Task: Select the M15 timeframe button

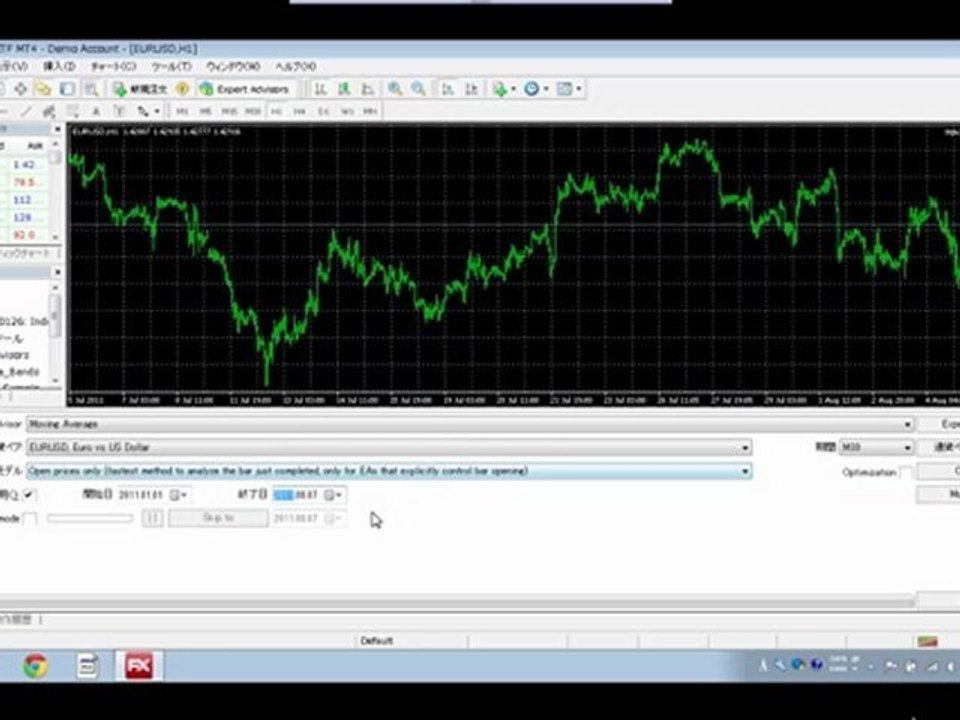Action: tap(229, 111)
